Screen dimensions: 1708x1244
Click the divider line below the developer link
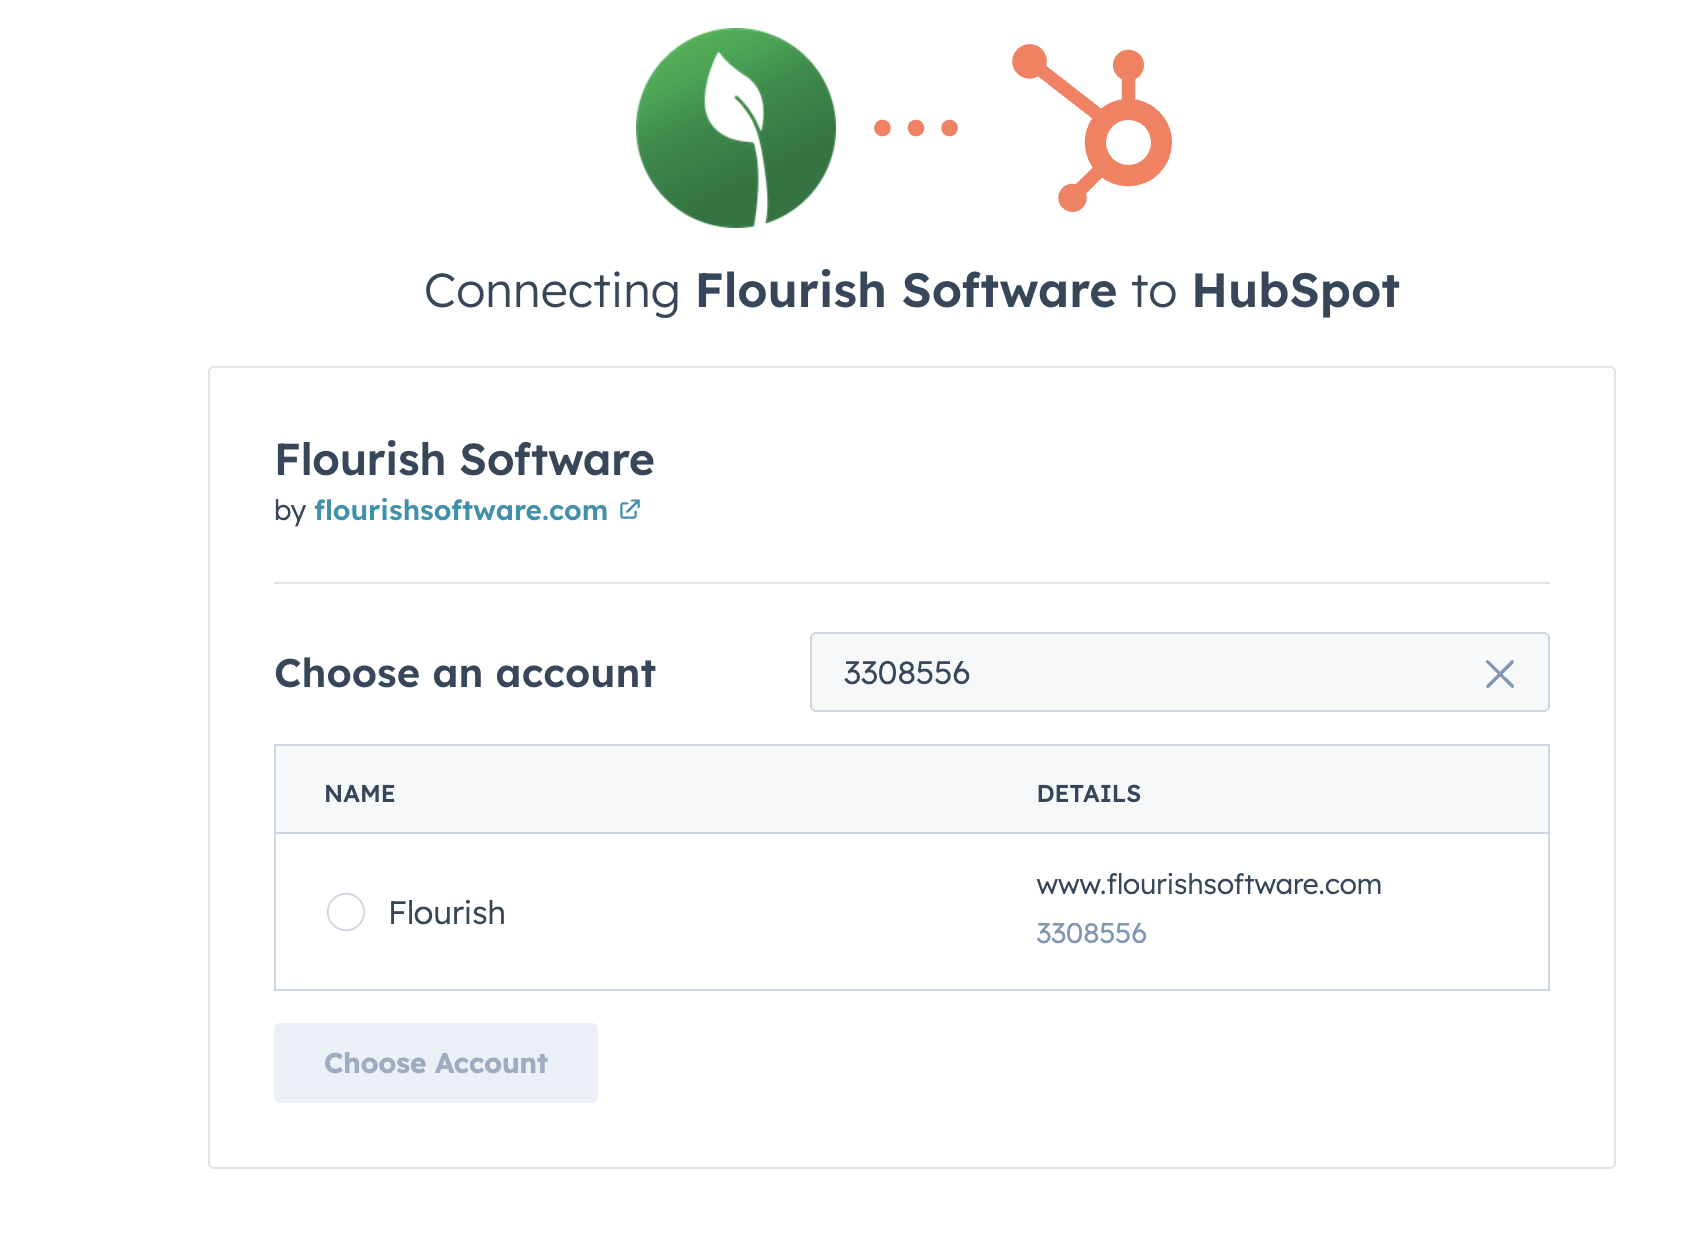(x=911, y=583)
